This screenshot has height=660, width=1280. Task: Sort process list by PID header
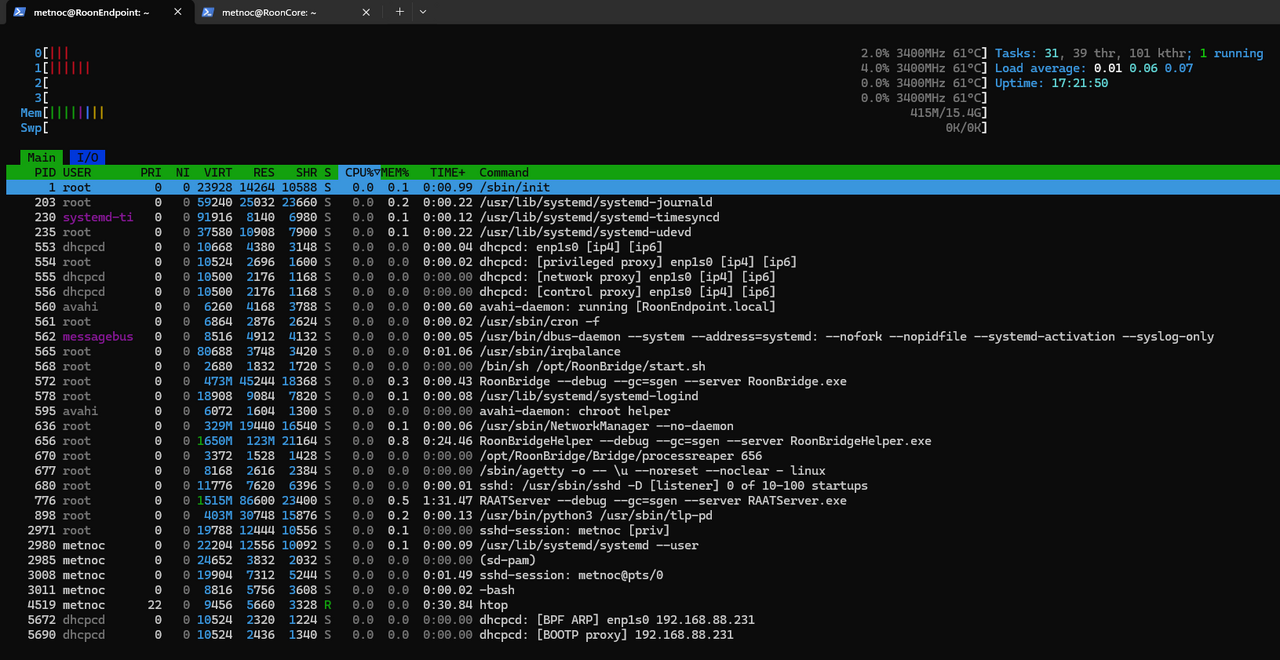(45, 173)
